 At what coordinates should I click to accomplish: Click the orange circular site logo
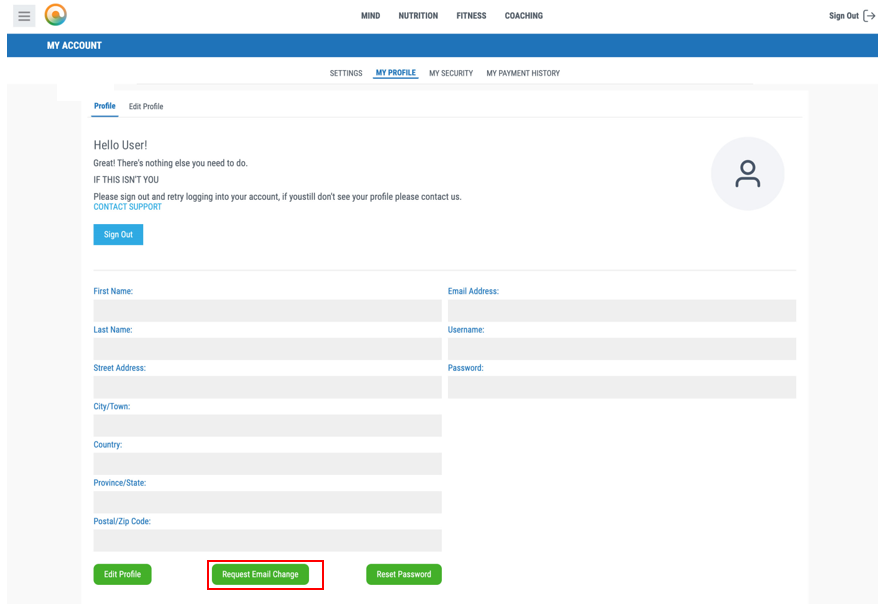56,15
